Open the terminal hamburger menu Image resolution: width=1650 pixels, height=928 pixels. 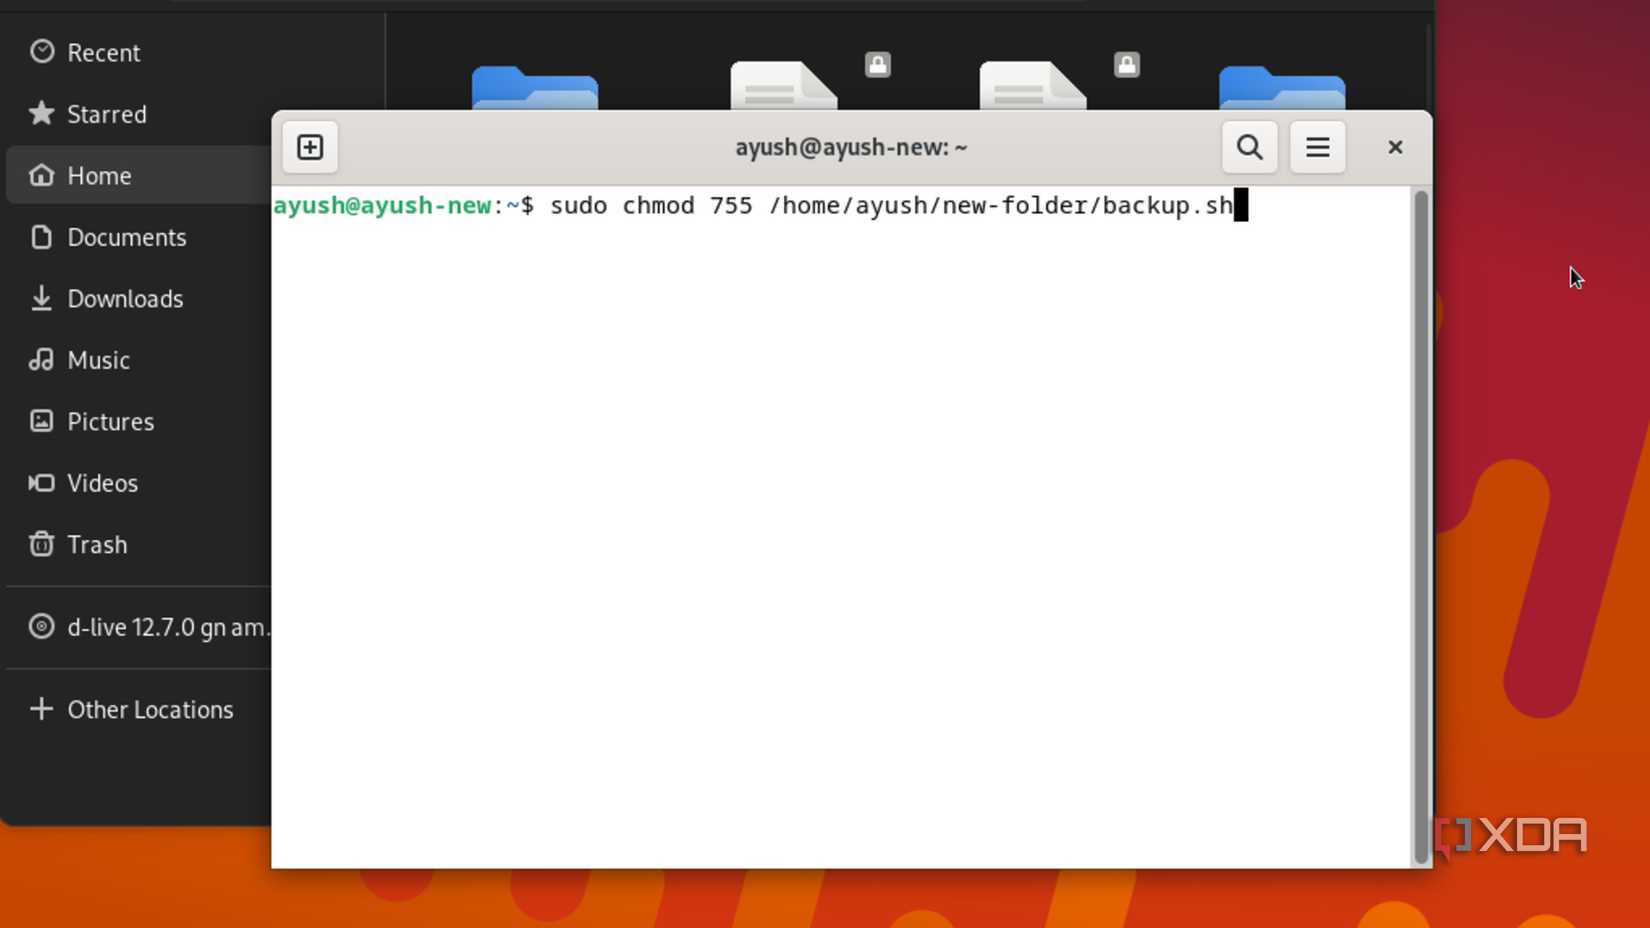pyautogui.click(x=1317, y=147)
